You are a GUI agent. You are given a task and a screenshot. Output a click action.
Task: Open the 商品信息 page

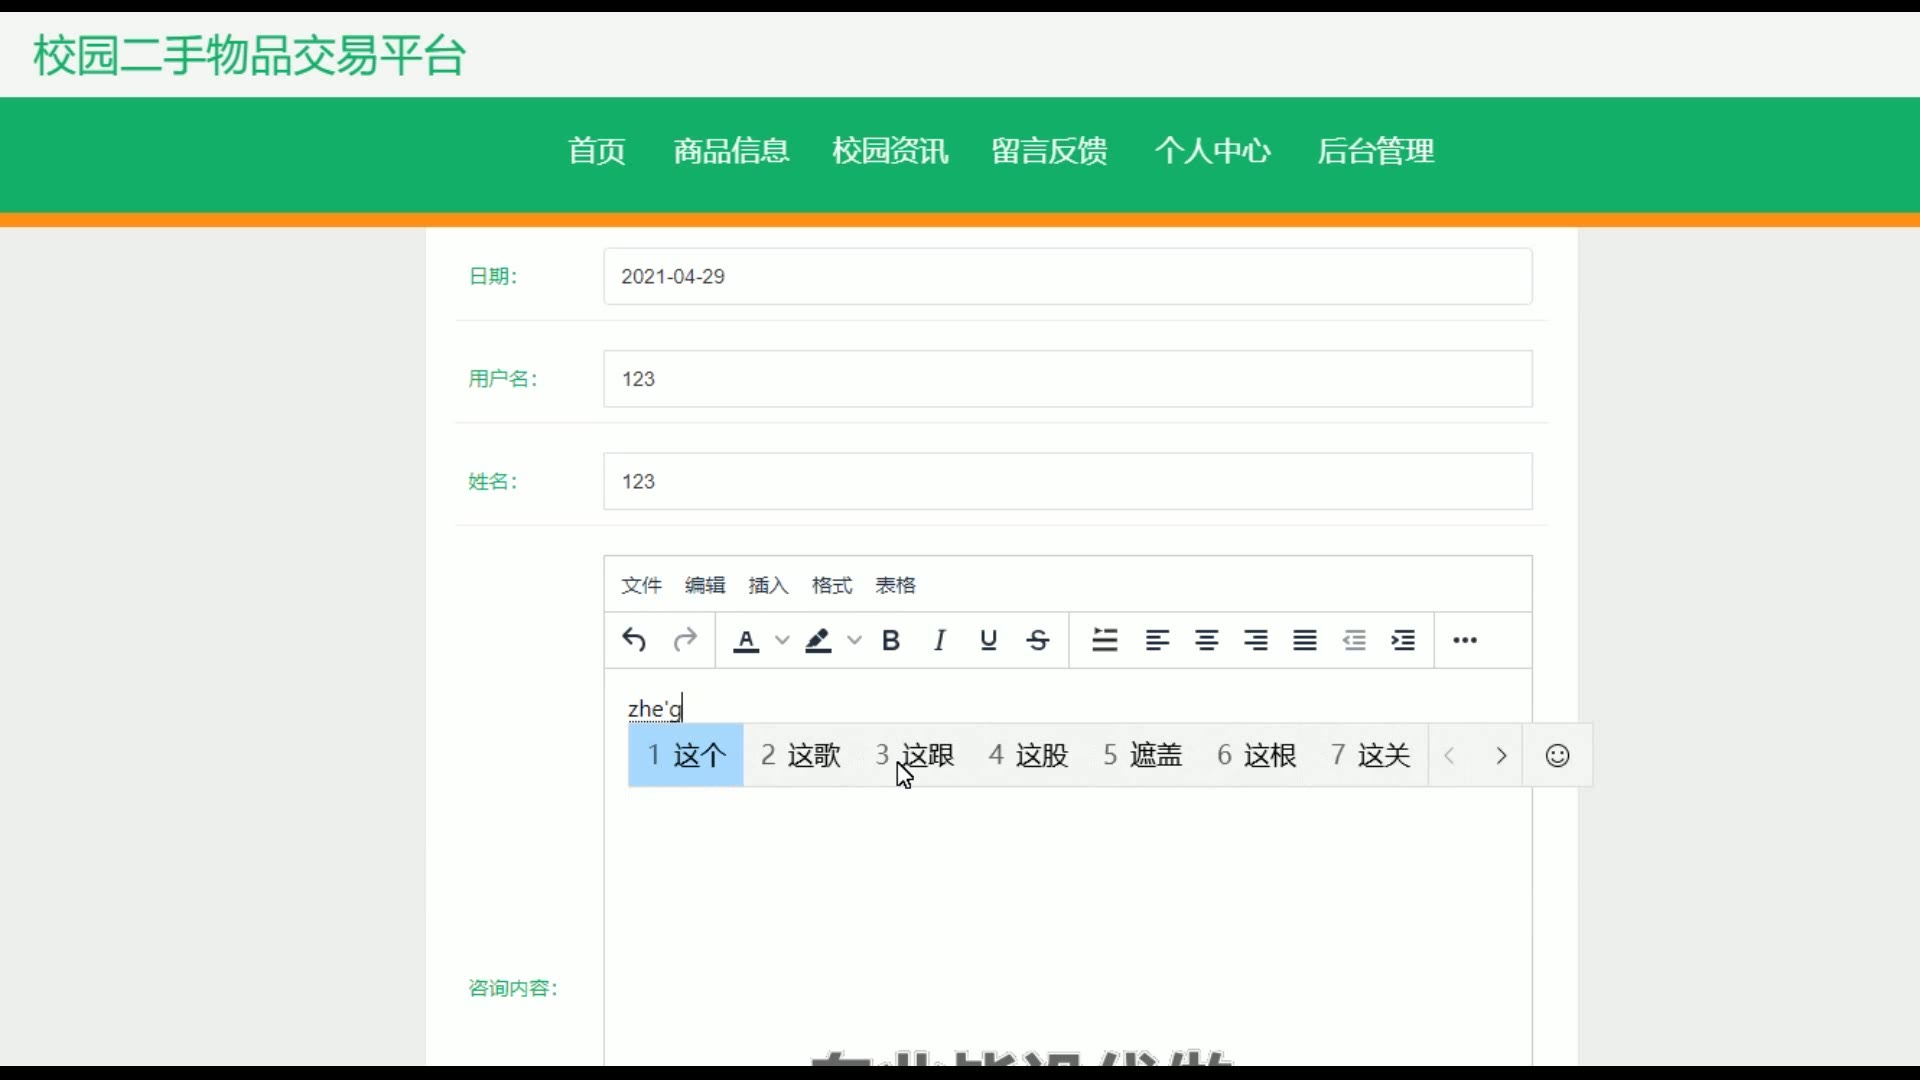pyautogui.click(x=732, y=151)
